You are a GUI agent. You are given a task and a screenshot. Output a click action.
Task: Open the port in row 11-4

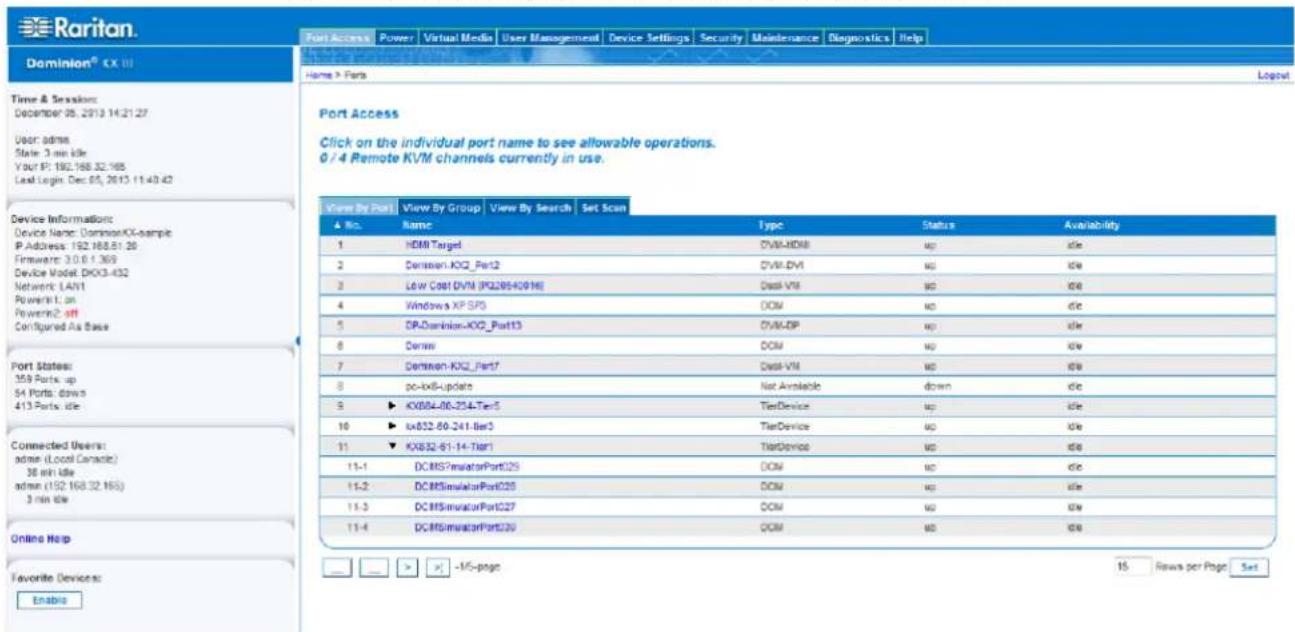point(467,526)
